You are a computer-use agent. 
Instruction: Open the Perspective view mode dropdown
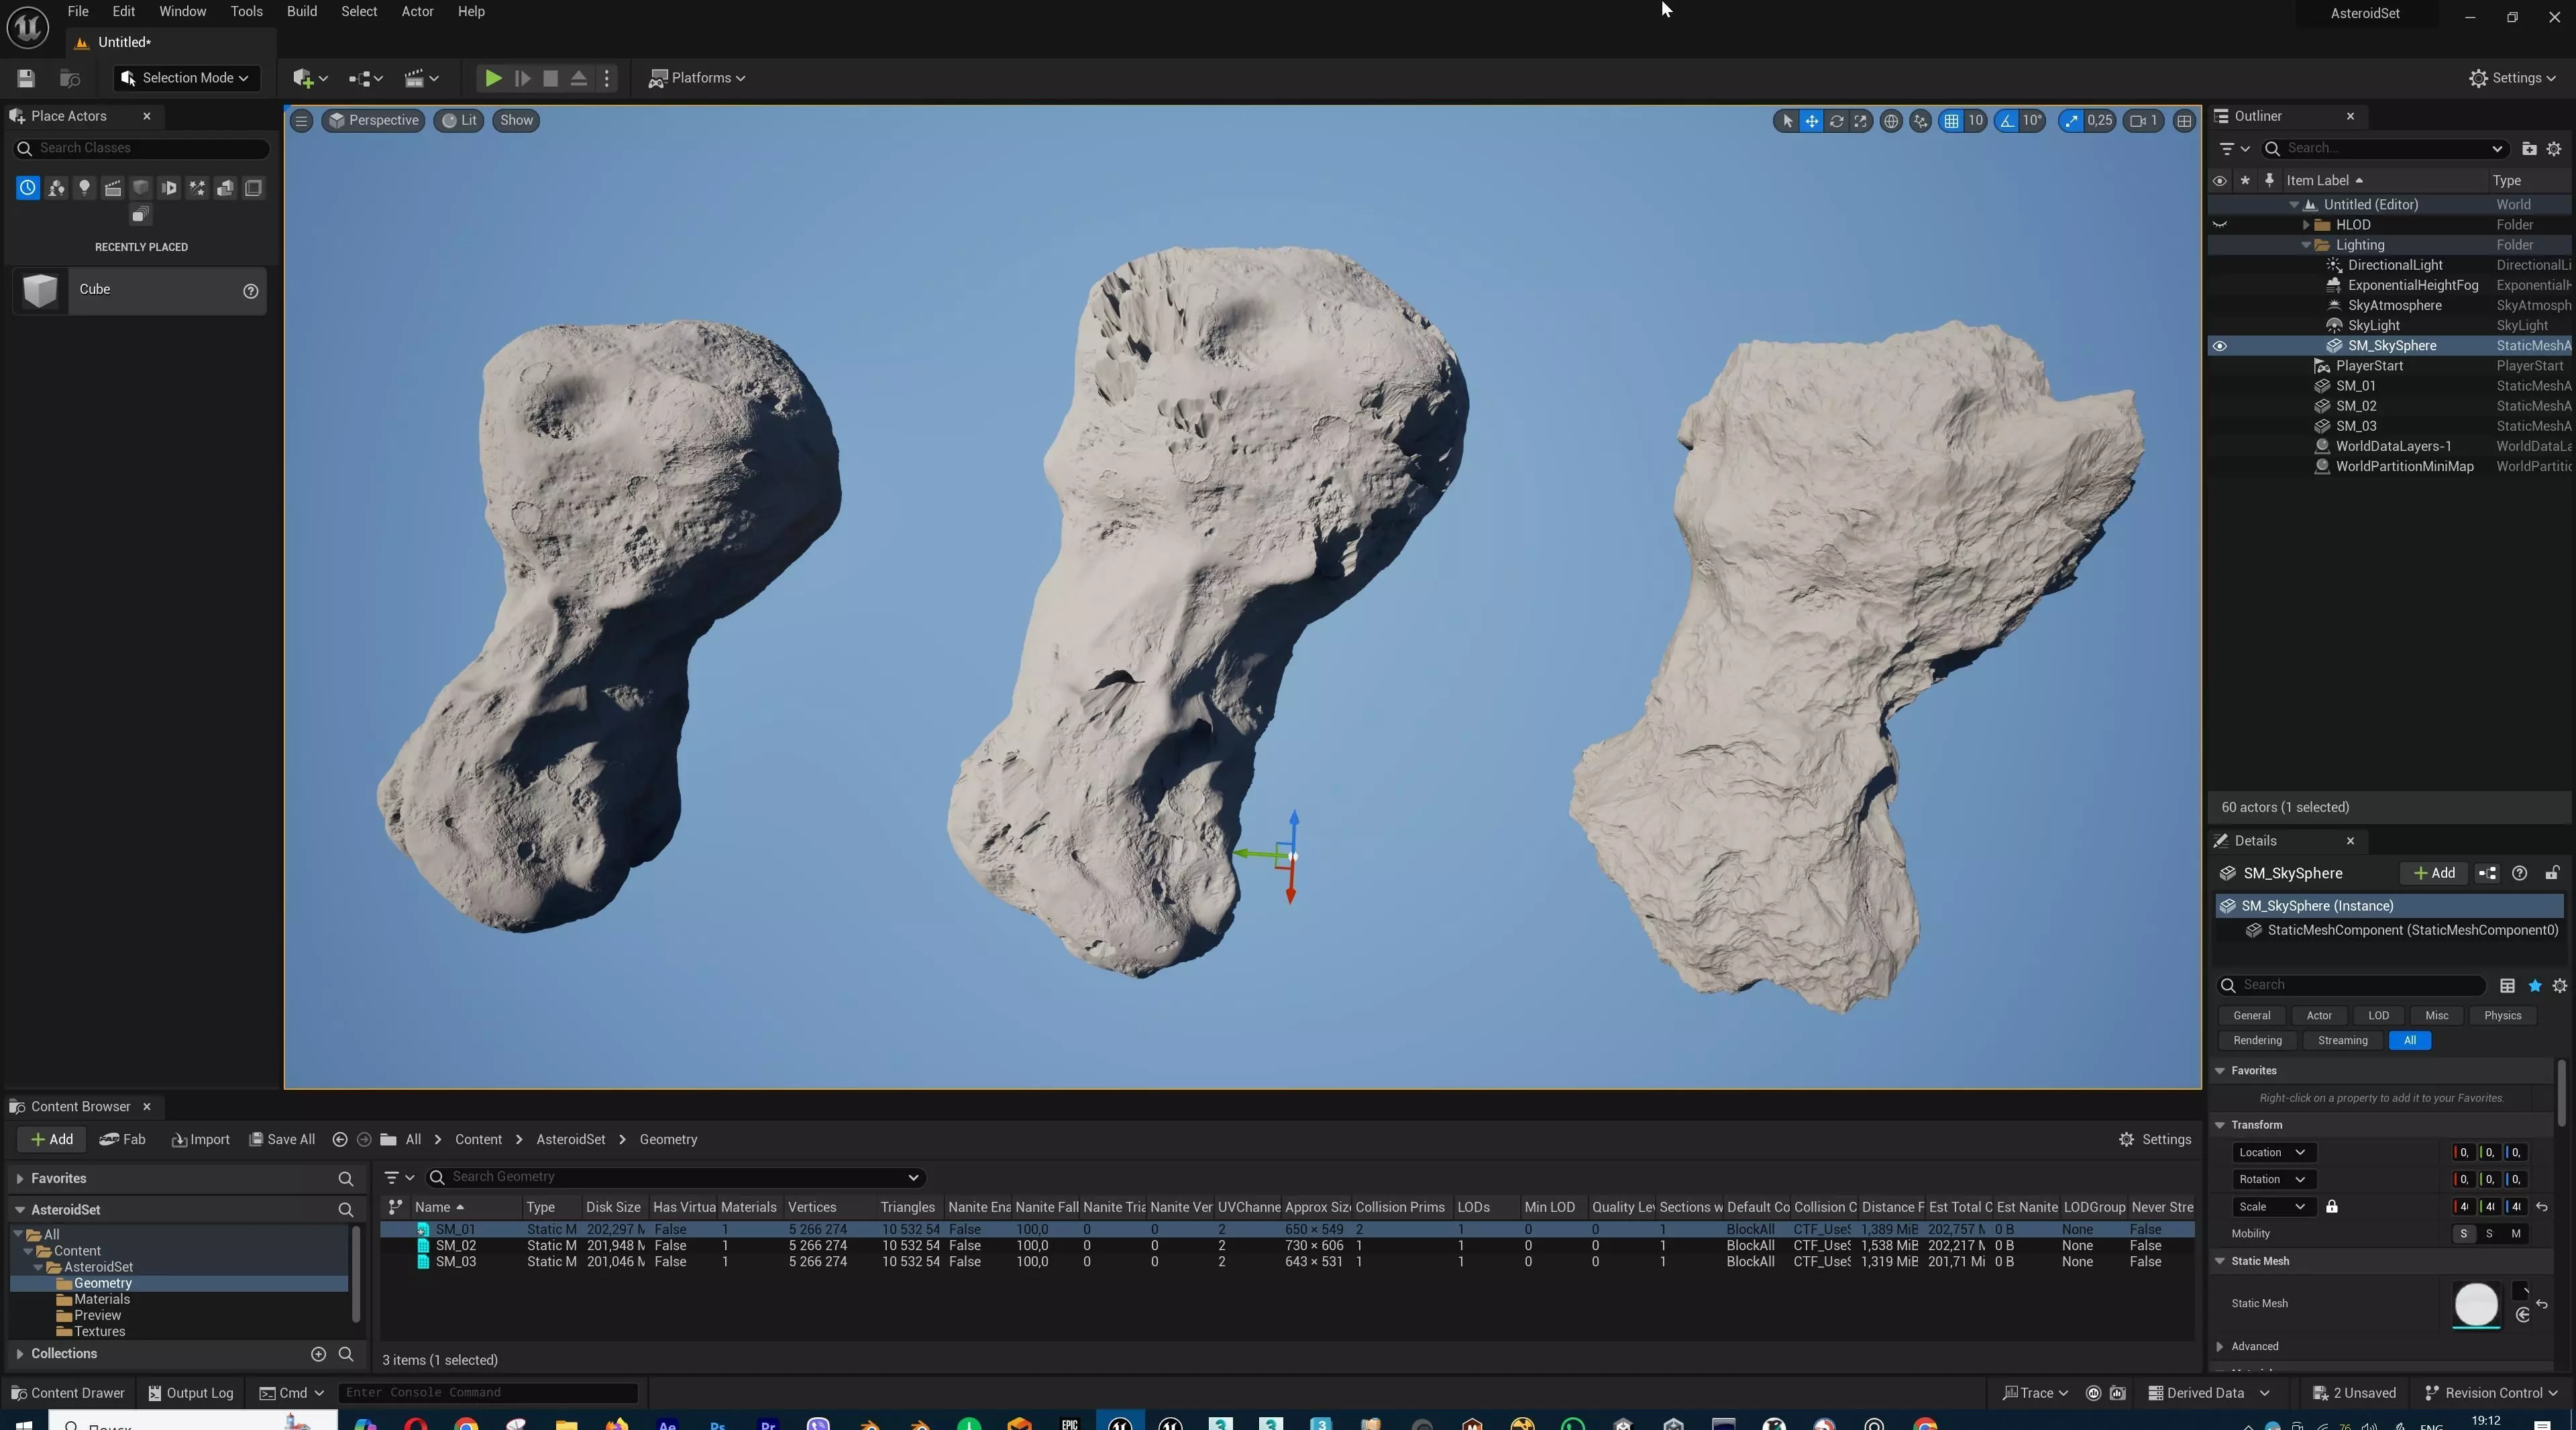click(373, 121)
